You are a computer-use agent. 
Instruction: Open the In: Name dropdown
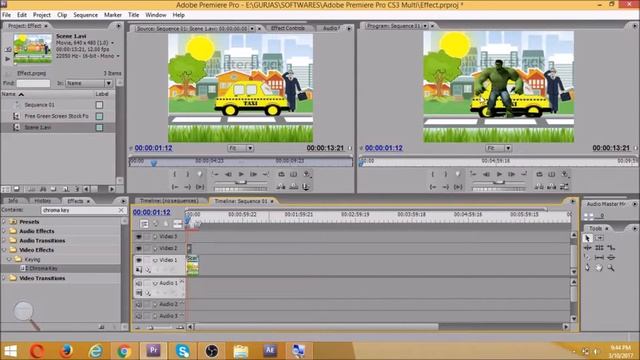click(89, 83)
